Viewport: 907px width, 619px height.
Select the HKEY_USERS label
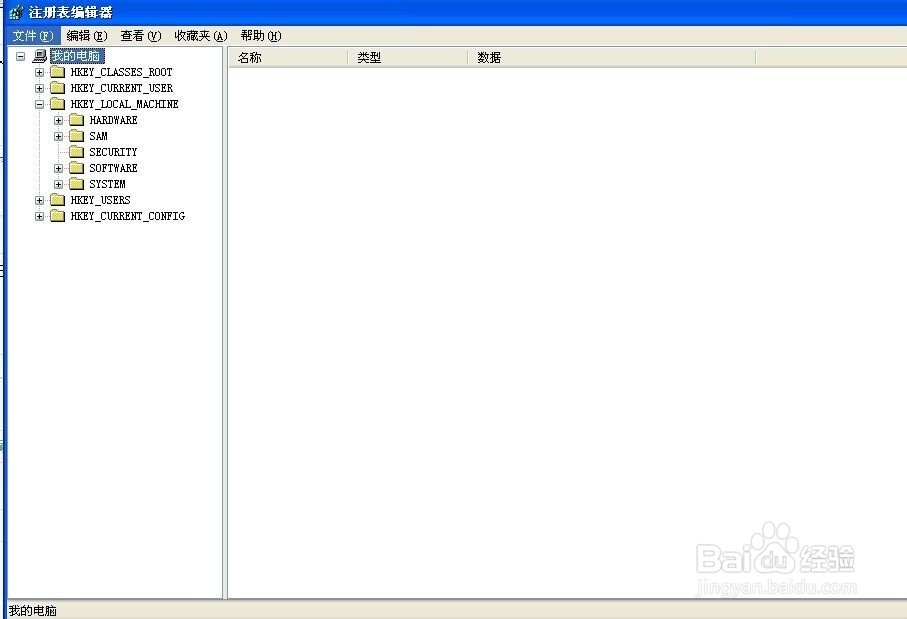click(101, 200)
